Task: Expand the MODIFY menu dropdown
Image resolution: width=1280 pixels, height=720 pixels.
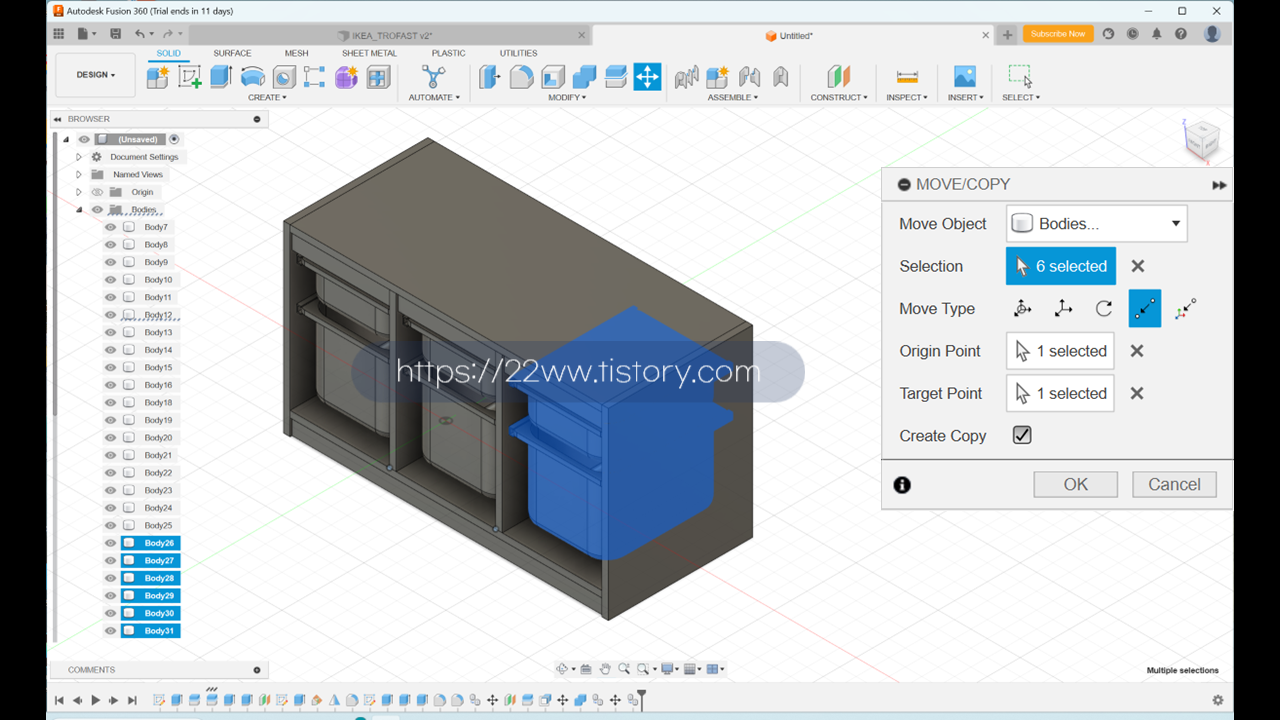Action: 567,97
